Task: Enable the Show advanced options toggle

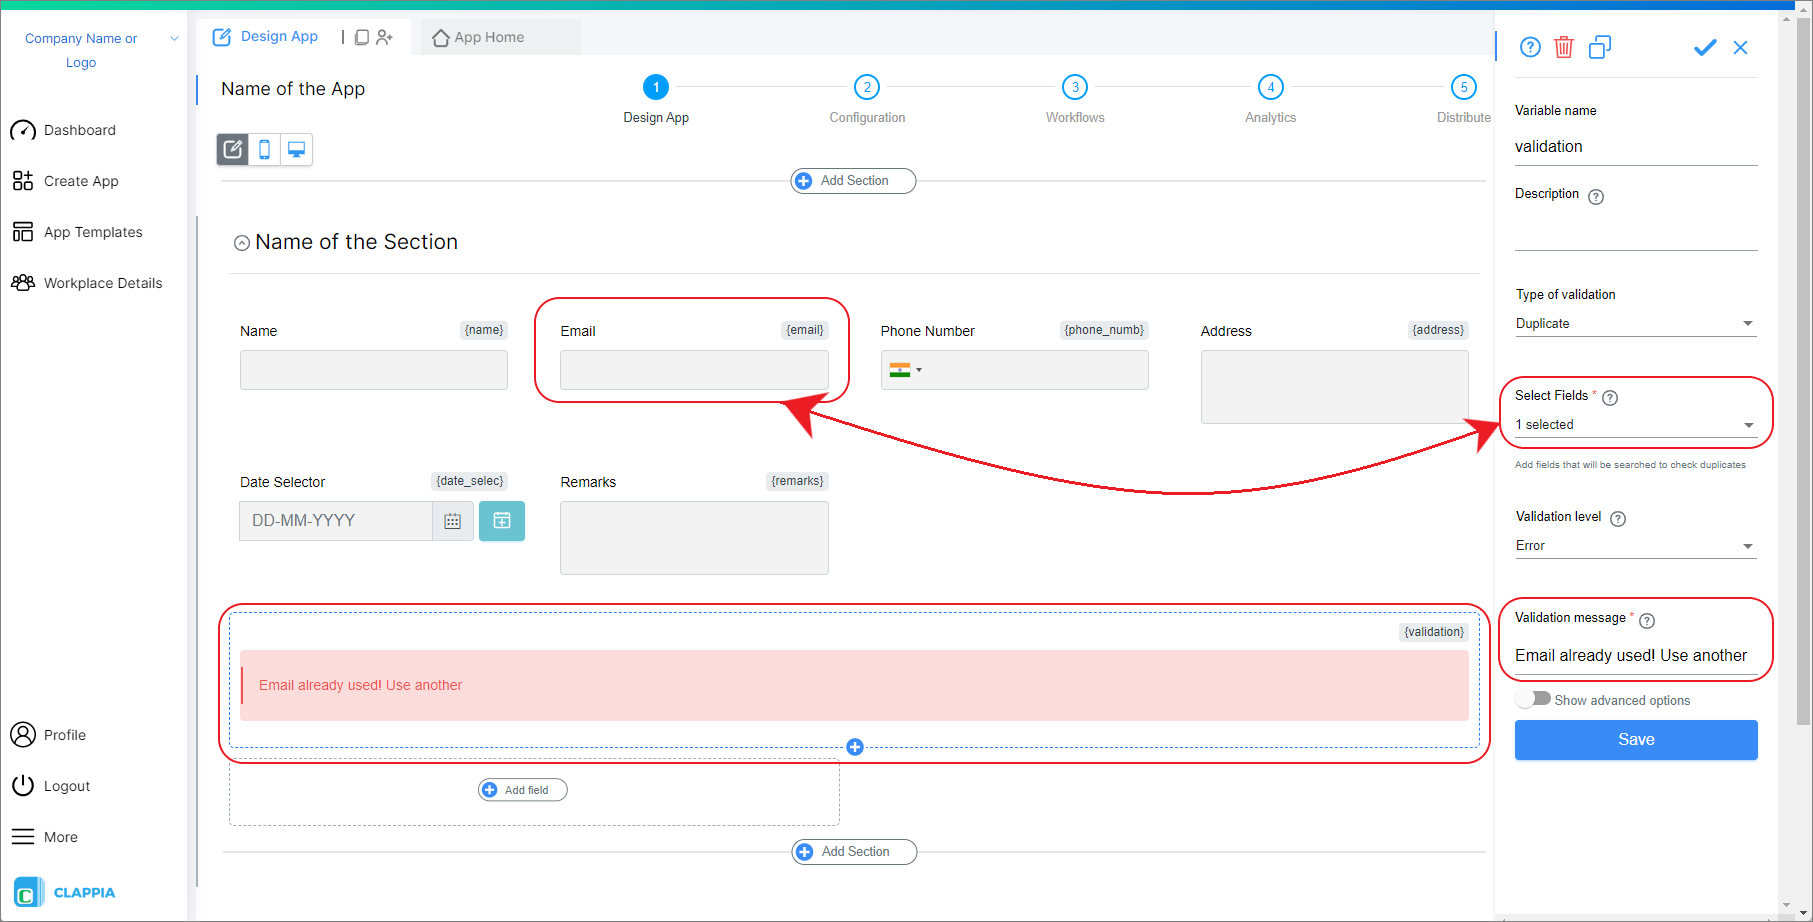Action: [1533, 699]
